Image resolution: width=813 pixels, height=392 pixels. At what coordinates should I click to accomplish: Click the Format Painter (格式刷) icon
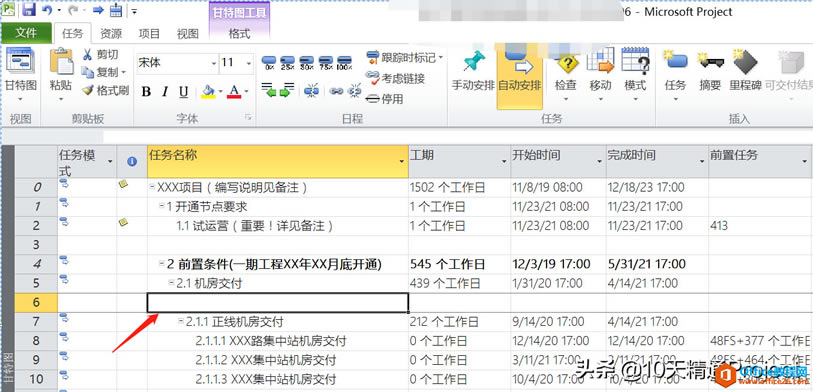[x=88, y=90]
